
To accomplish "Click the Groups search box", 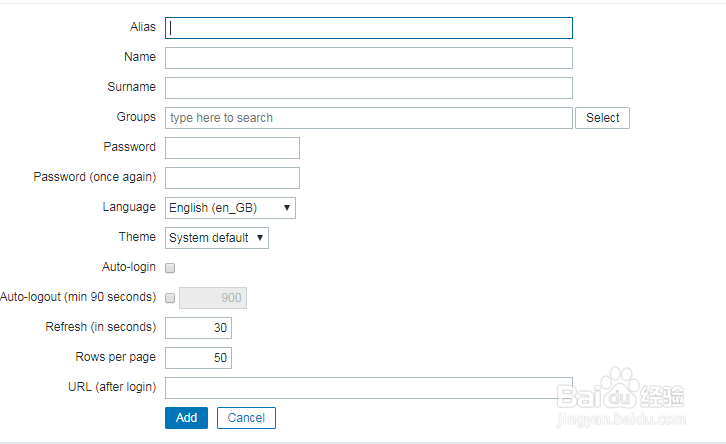I will [x=368, y=118].
